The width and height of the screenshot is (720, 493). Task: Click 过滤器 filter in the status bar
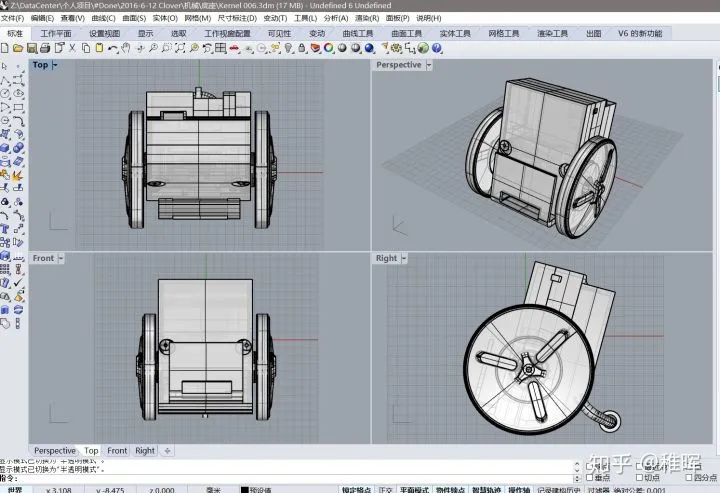(598, 489)
